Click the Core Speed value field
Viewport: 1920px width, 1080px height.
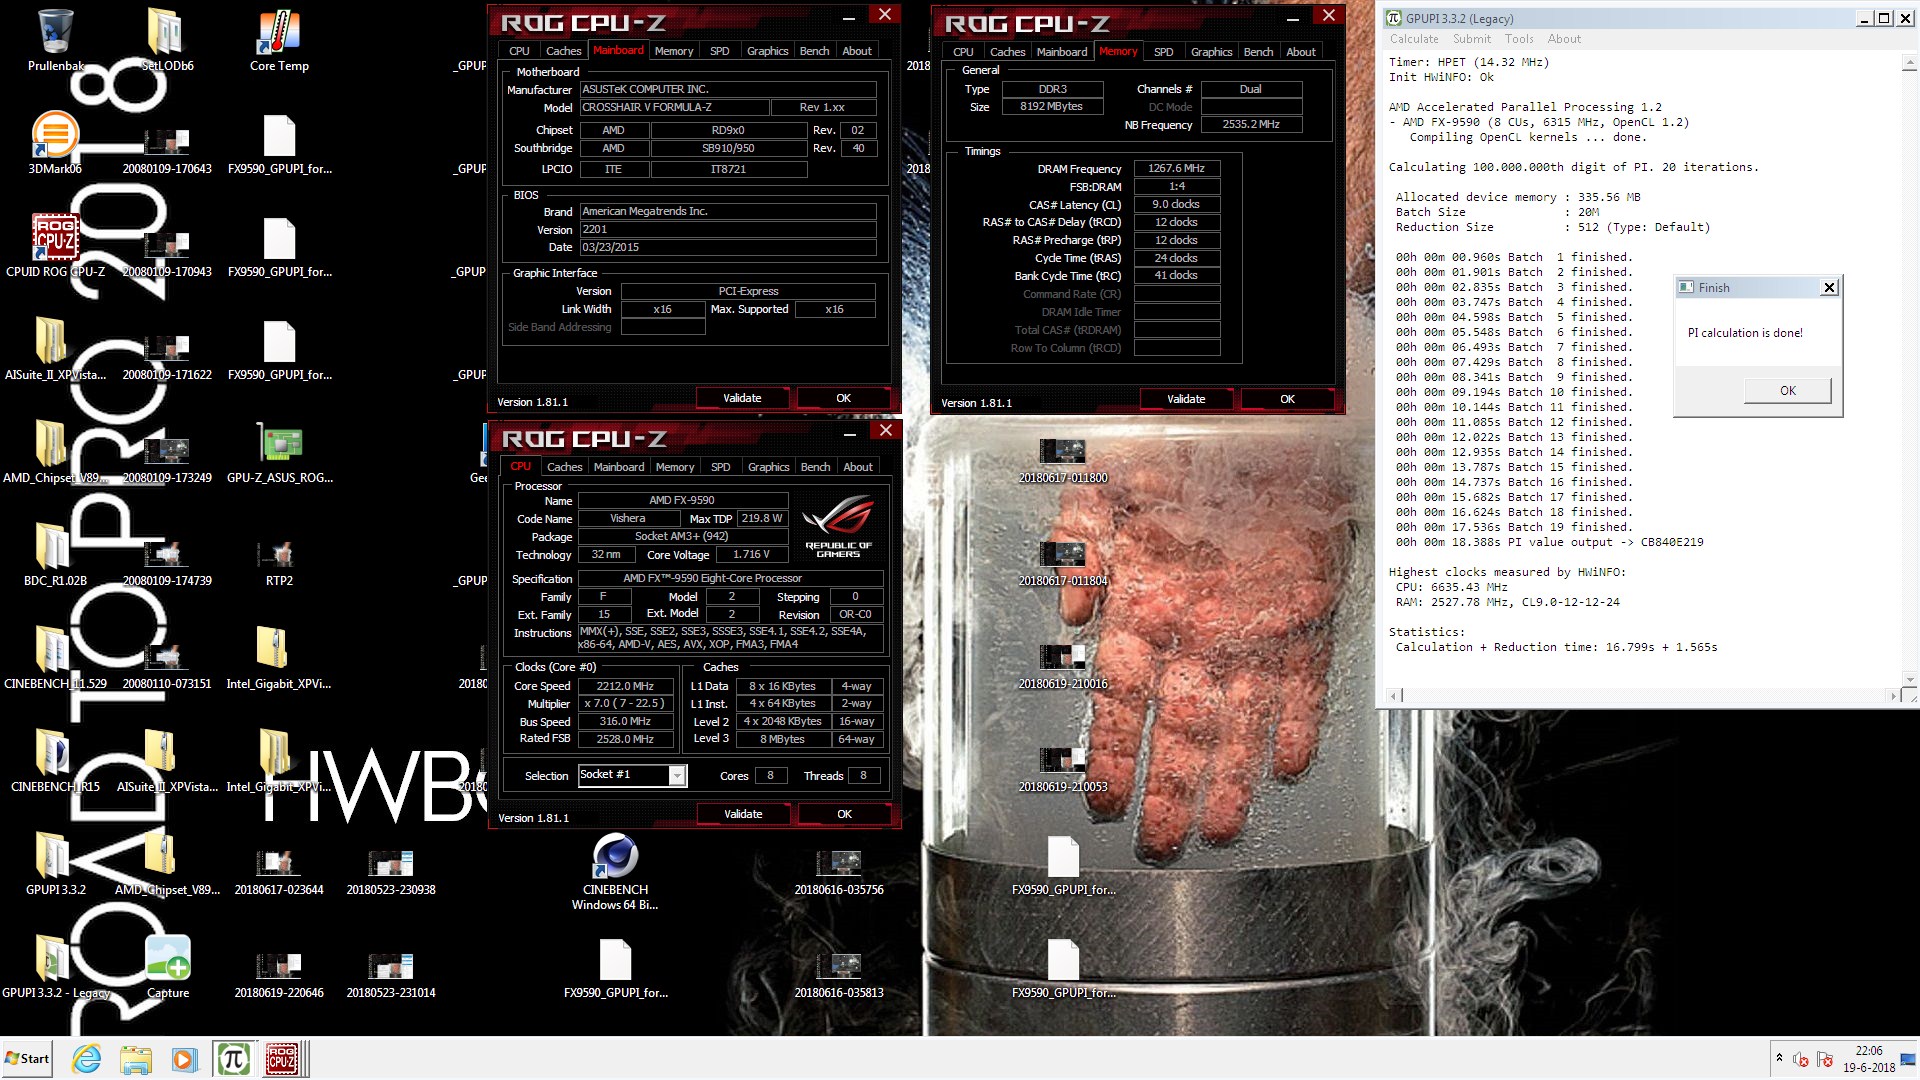[625, 686]
